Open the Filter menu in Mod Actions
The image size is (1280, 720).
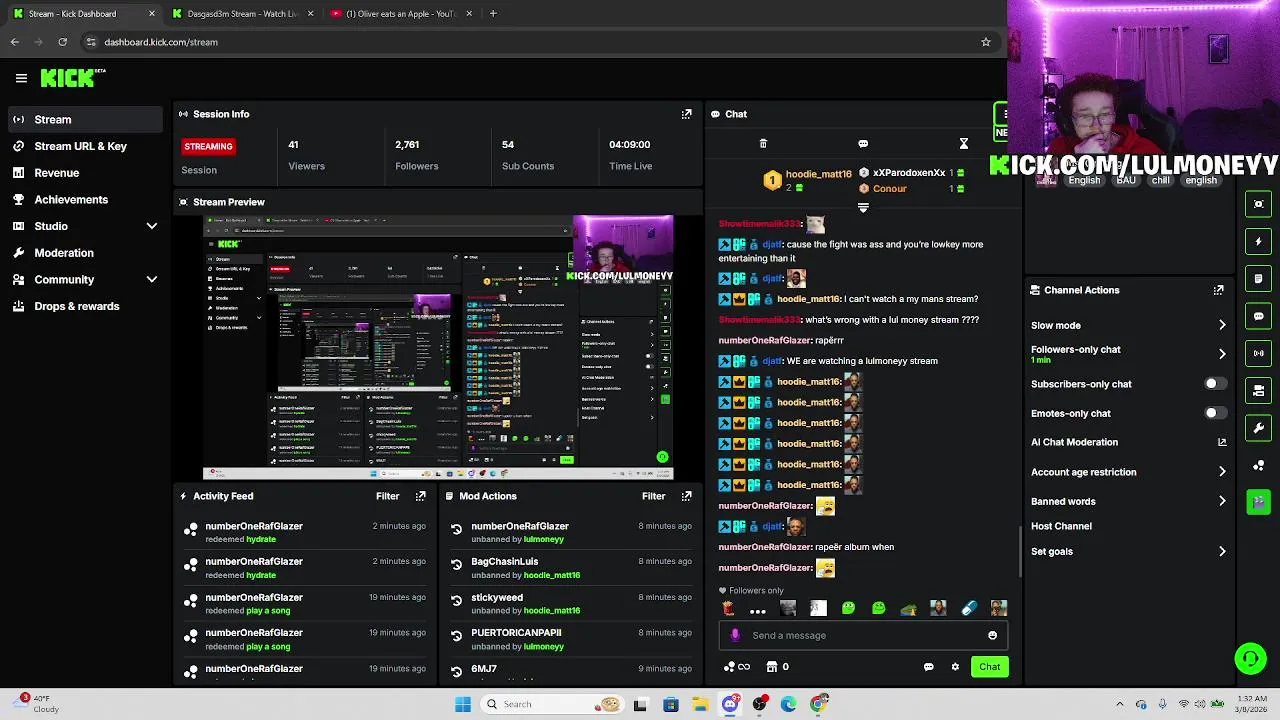click(x=653, y=496)
